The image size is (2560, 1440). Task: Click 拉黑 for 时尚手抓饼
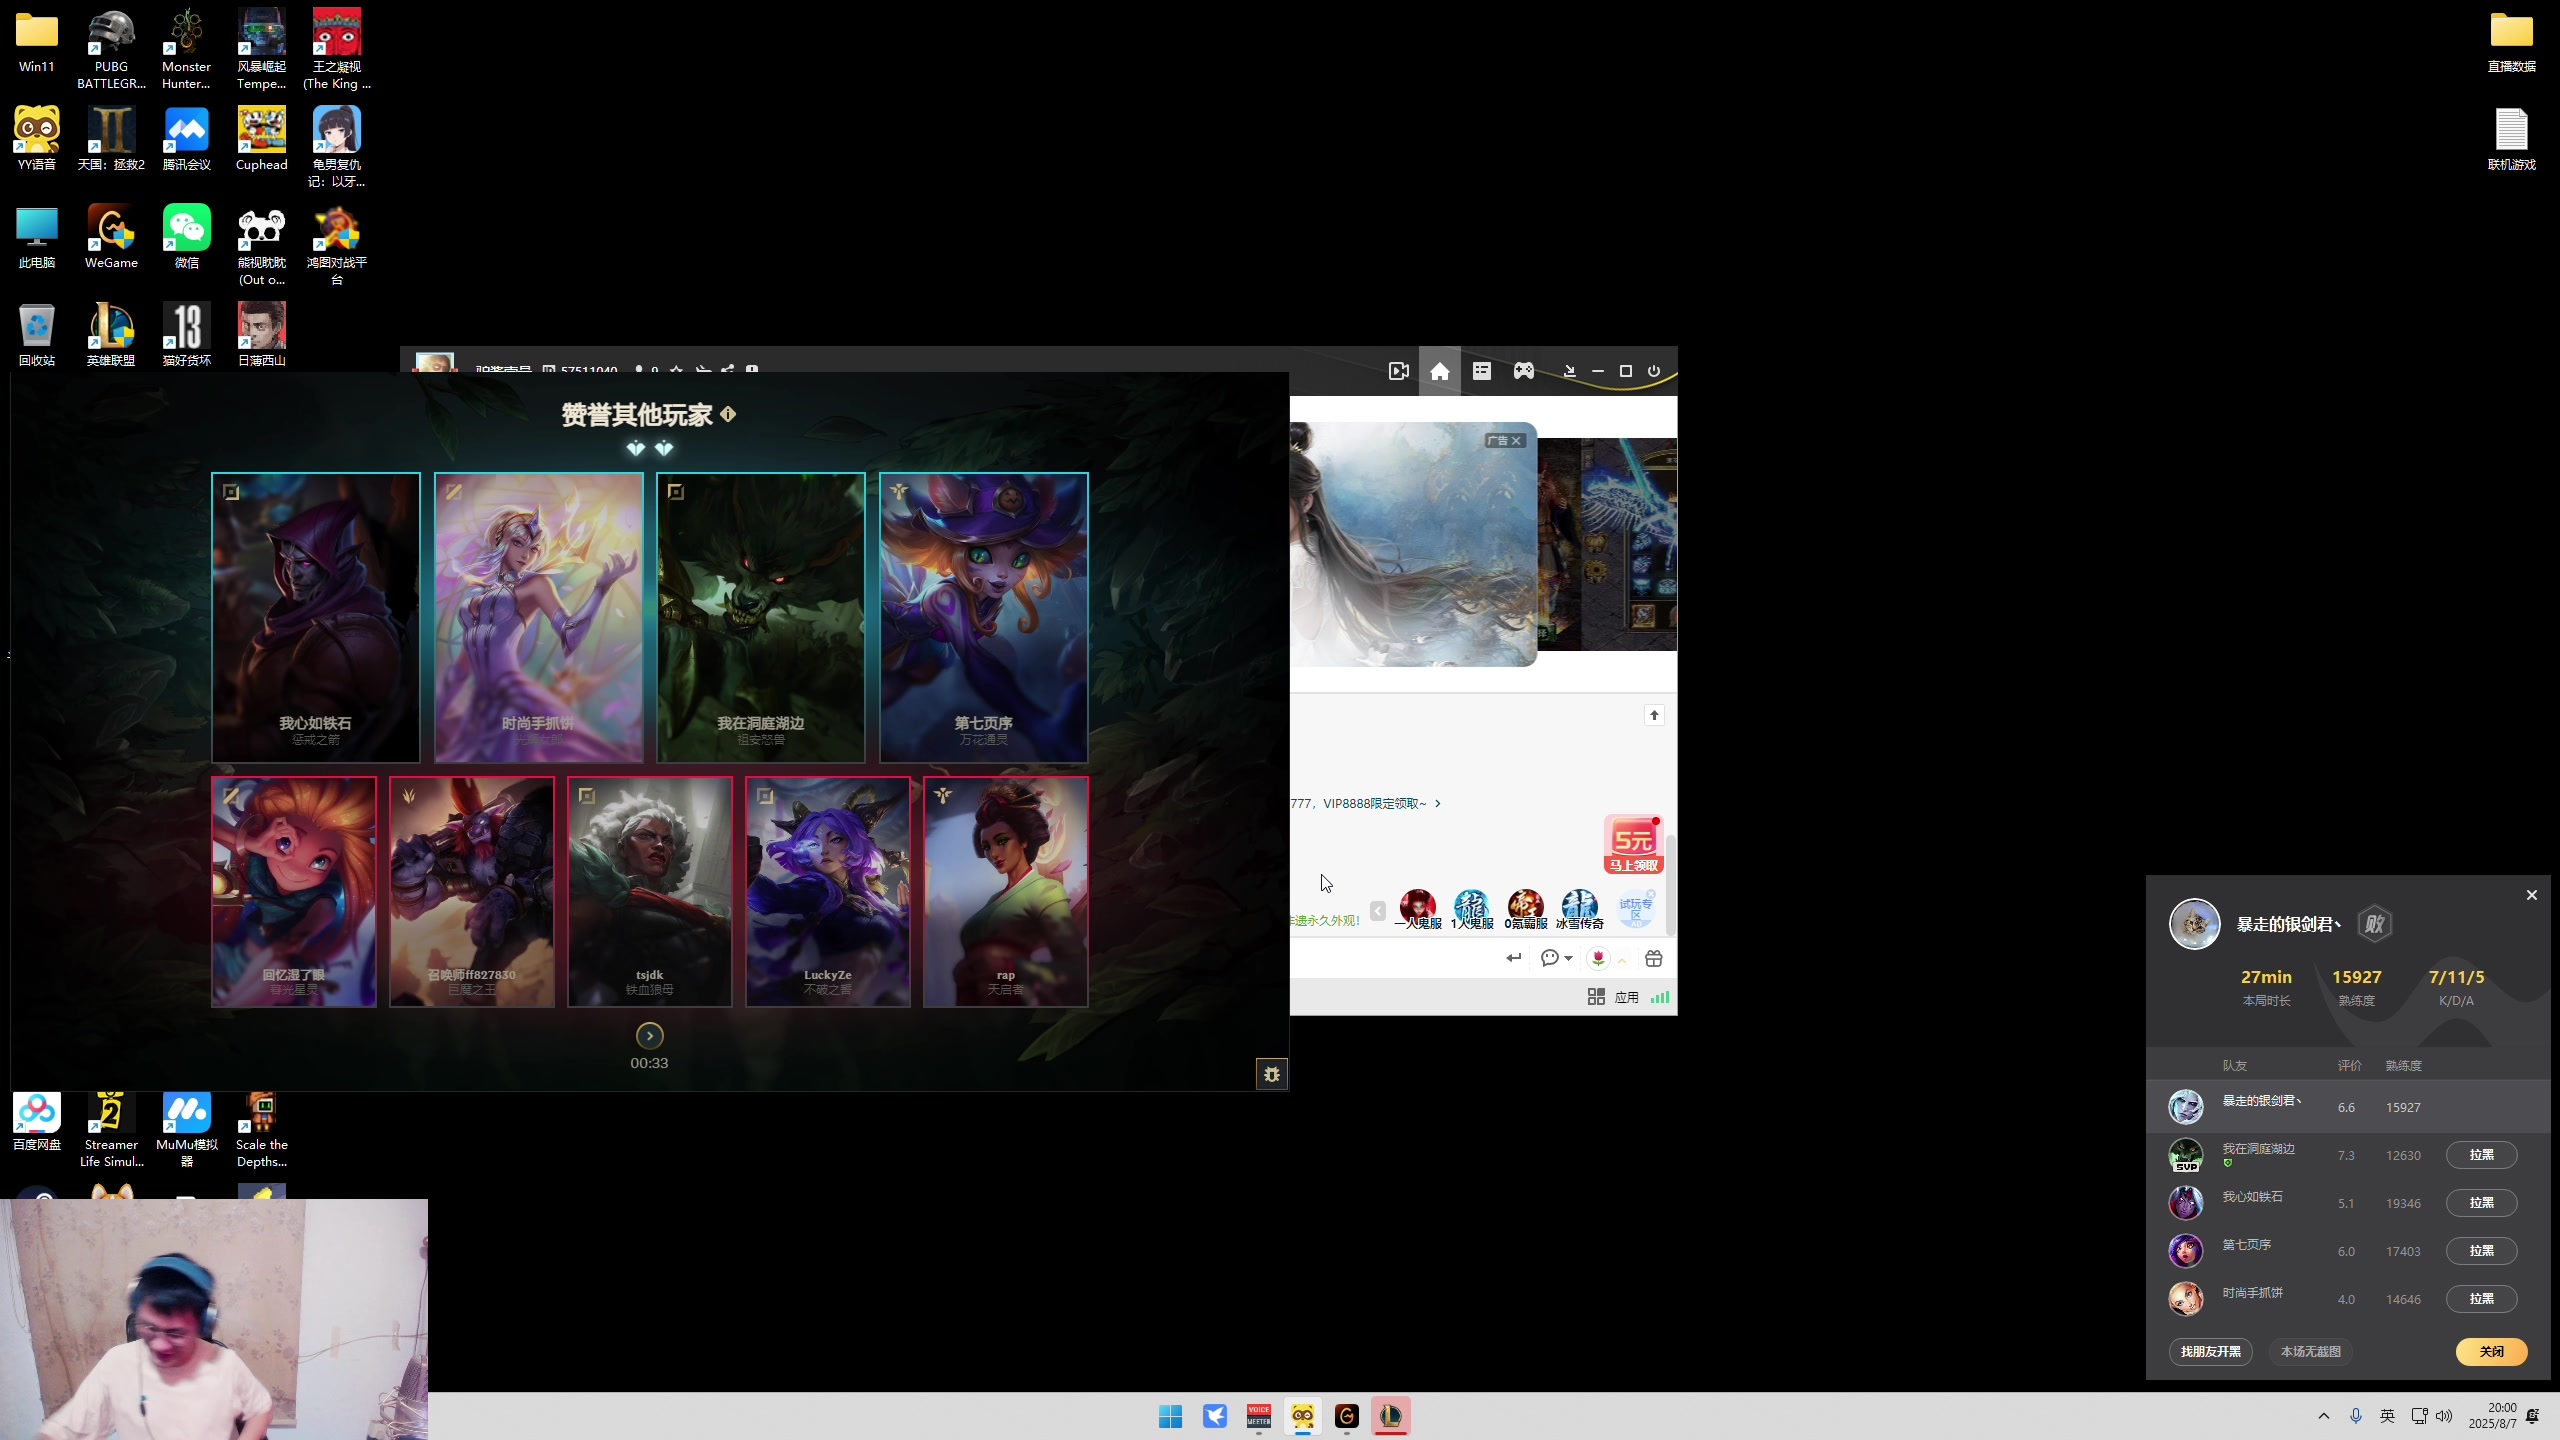tap(2482, 1299)
